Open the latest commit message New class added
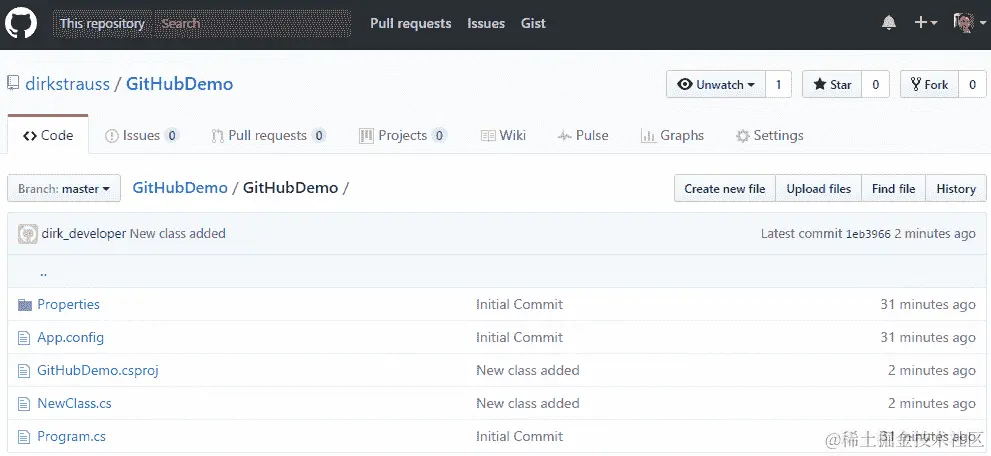This screenshot has width=991, height=456. [x=178, y=234]
